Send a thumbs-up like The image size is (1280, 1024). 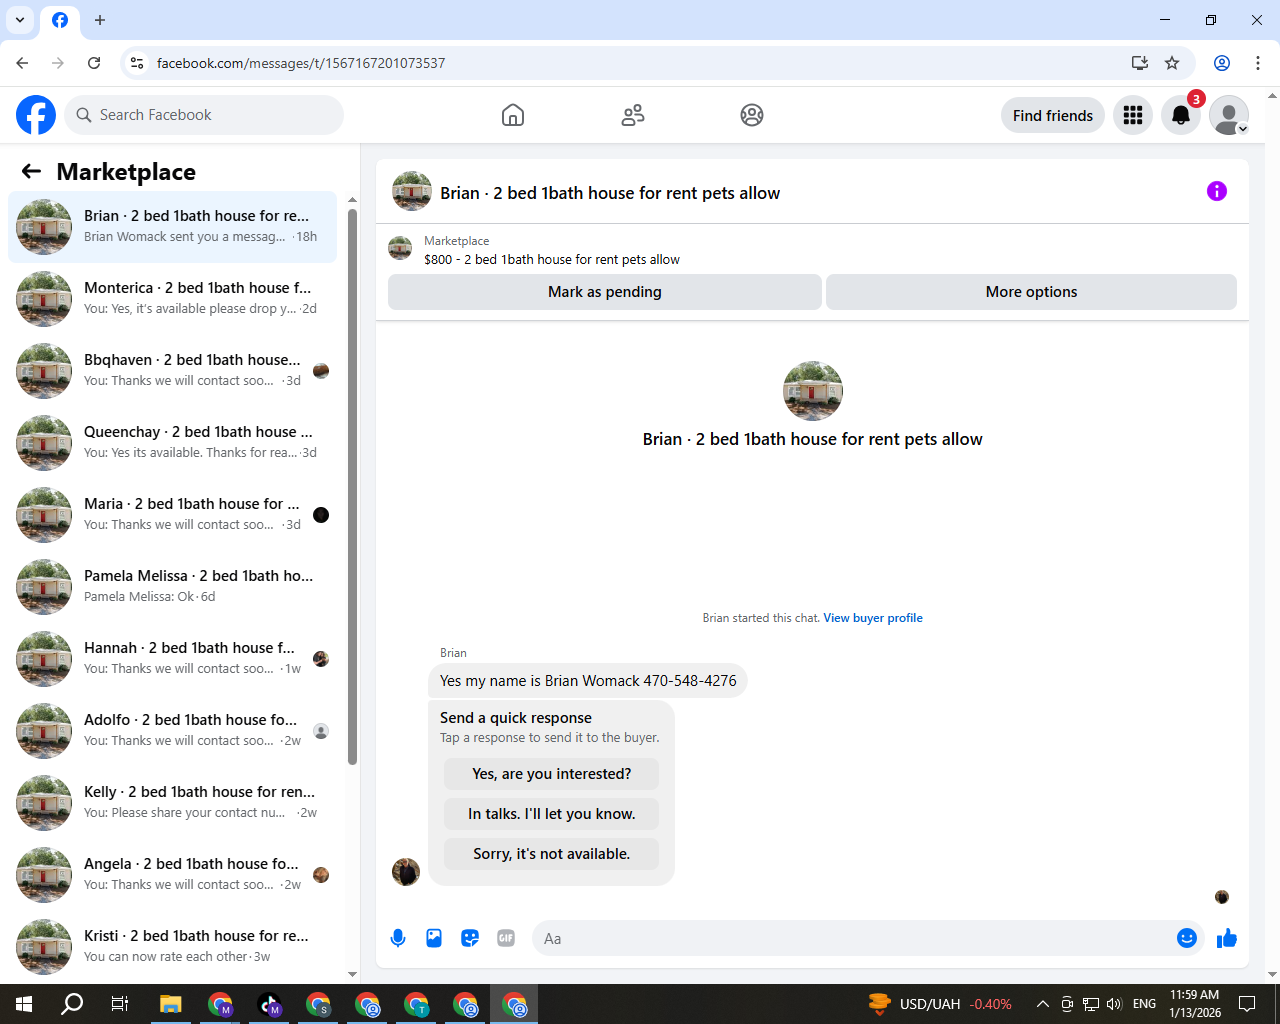pyautogui.click(x=1227, y=938)
